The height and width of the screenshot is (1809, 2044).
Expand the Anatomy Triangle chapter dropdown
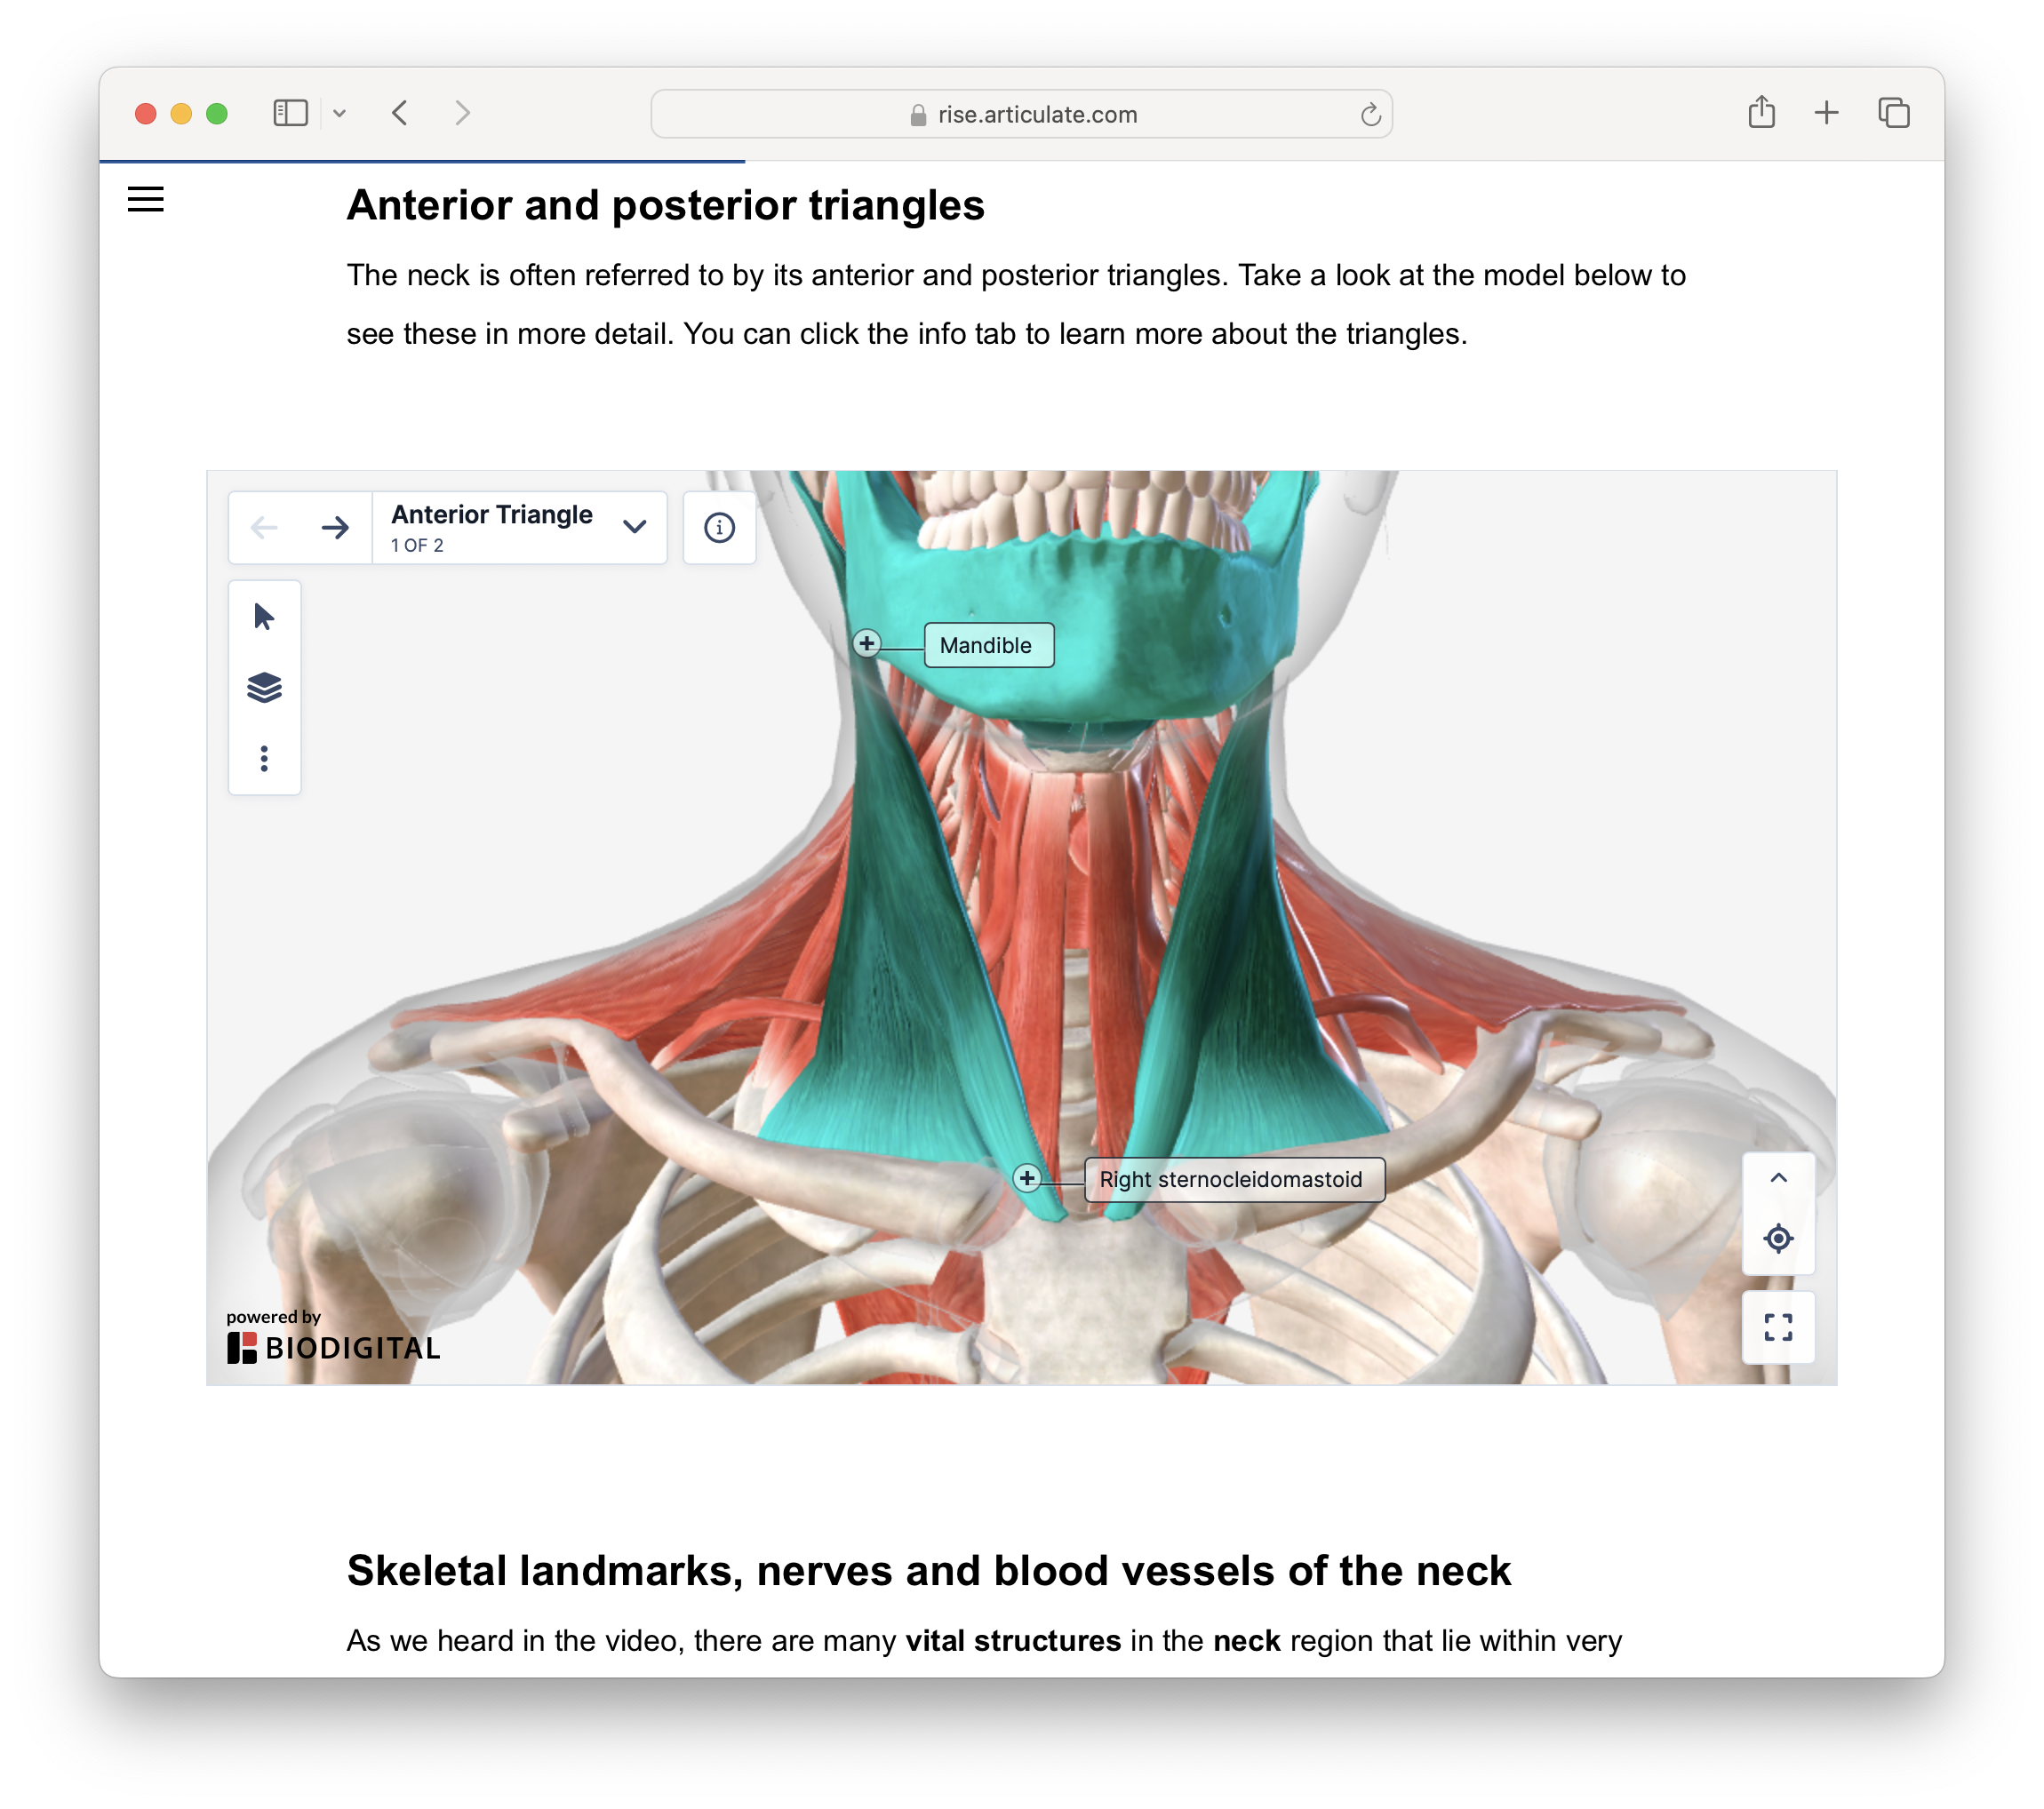[x=634, y=527]
